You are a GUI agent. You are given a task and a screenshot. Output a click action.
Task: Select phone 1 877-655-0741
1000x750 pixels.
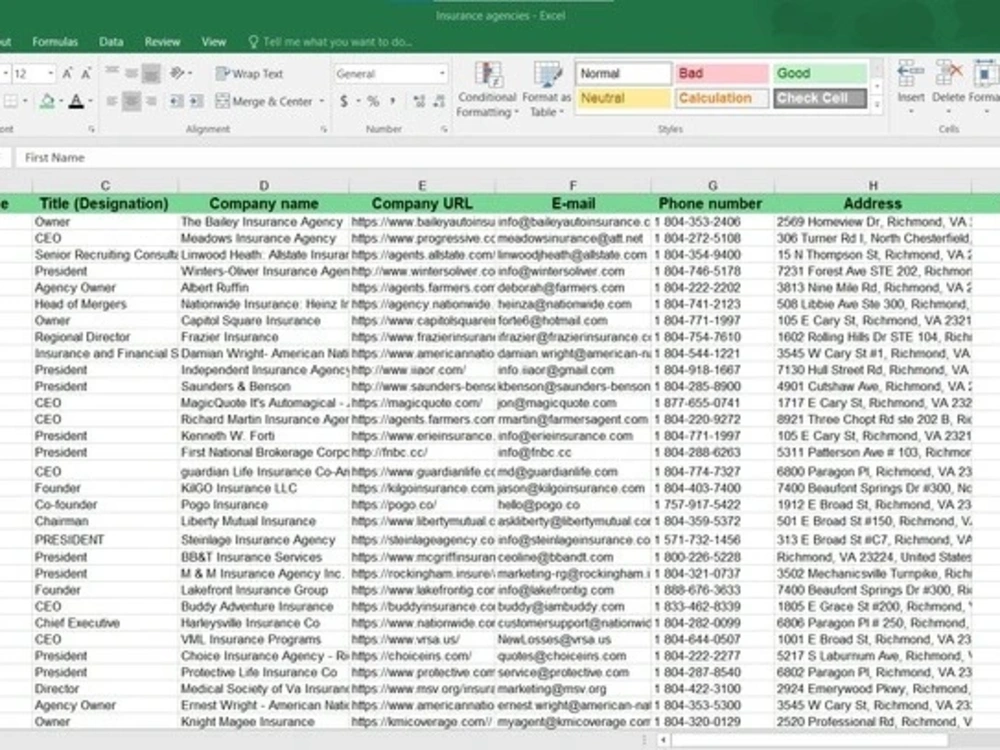712,403
